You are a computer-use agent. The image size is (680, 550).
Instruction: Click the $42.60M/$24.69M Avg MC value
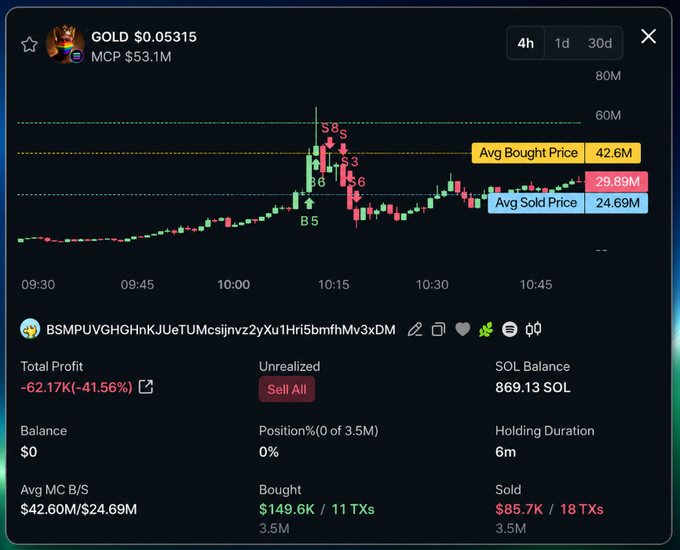click(x=78, y=509)
